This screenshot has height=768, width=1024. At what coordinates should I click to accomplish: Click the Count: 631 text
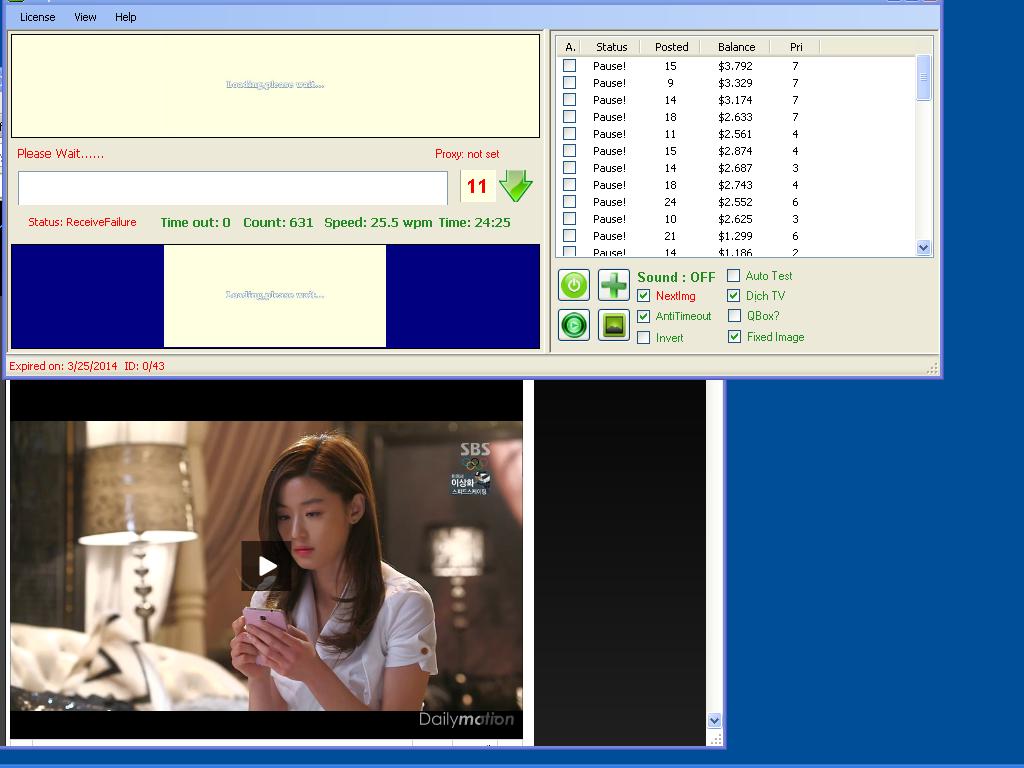point(278,223)
